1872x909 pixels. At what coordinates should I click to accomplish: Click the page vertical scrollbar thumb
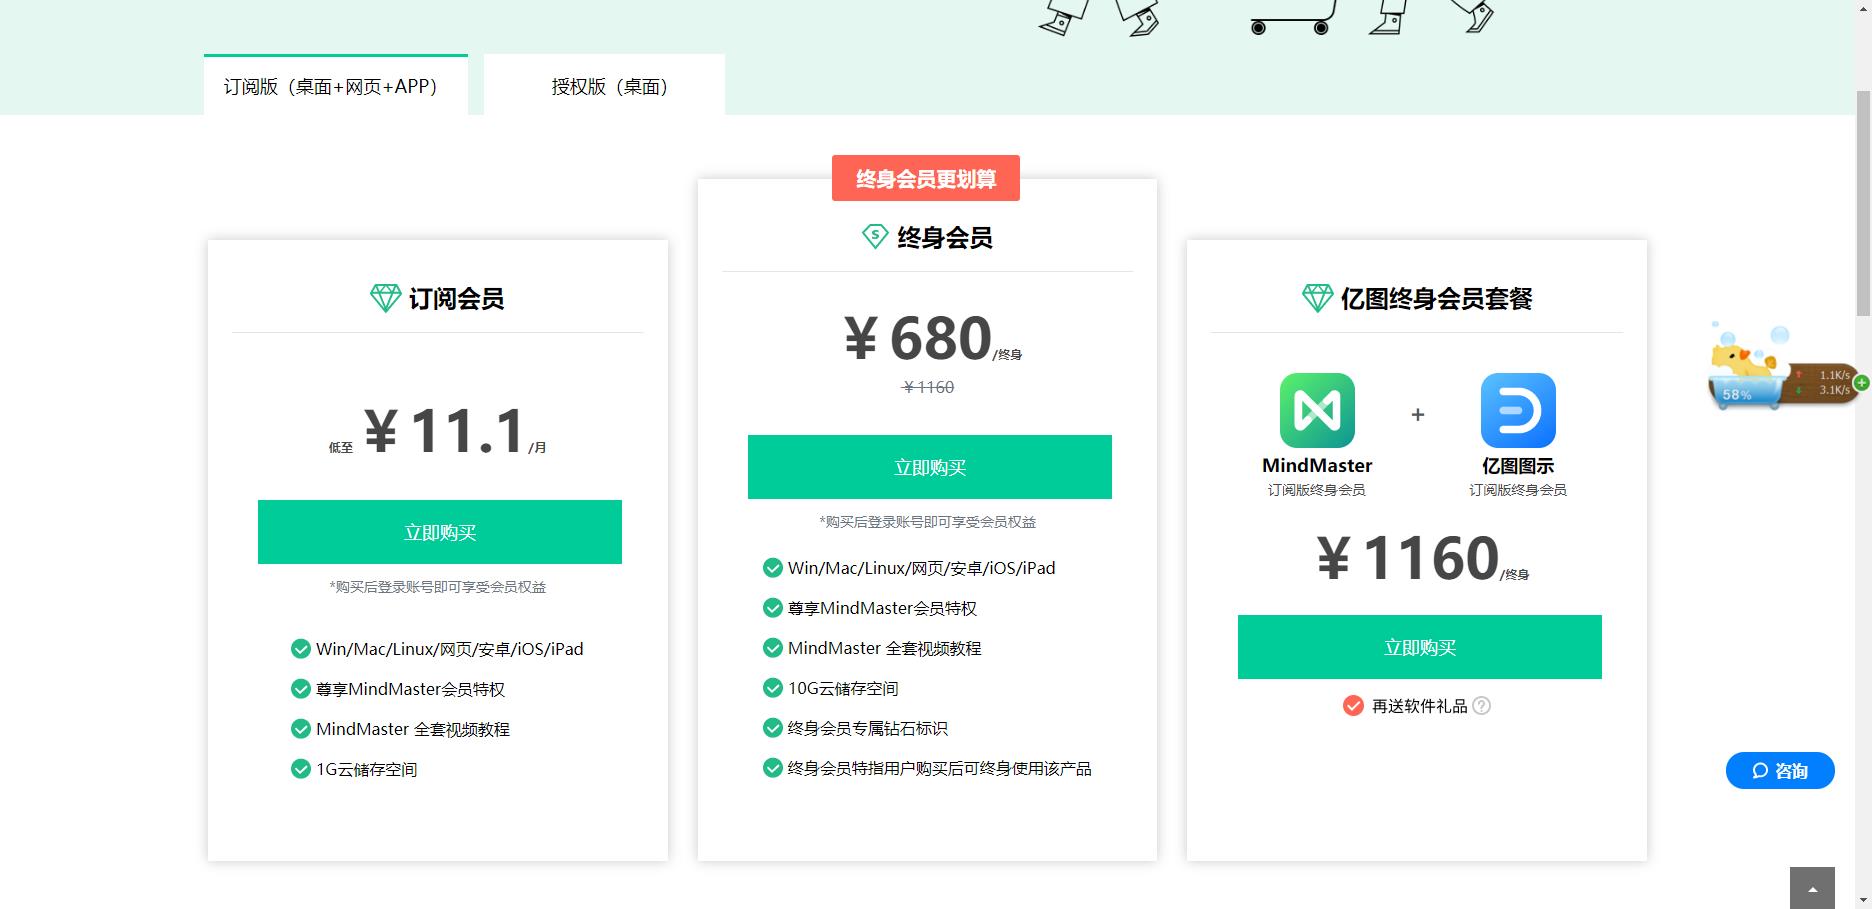[x=1863, y=205]
